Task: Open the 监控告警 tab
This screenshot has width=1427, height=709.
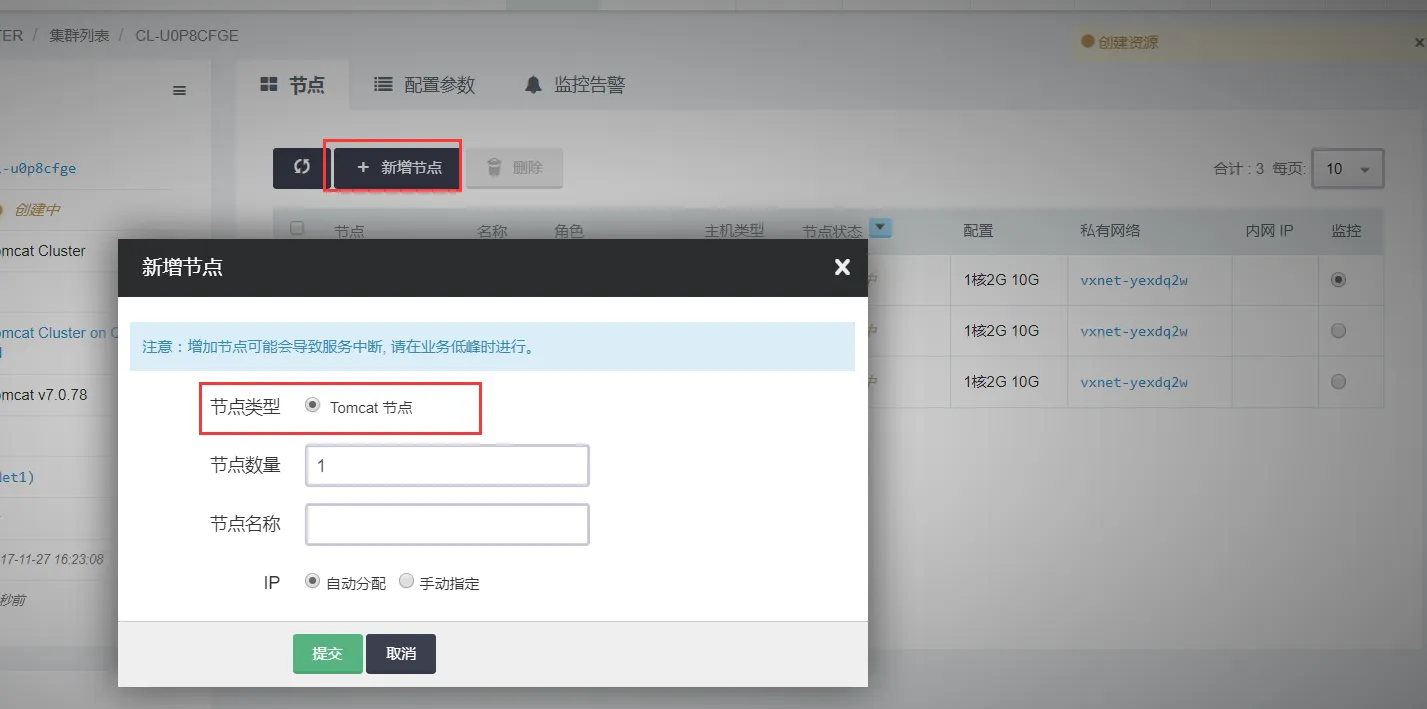Action: pyautogui.click(x=574, y=85)
